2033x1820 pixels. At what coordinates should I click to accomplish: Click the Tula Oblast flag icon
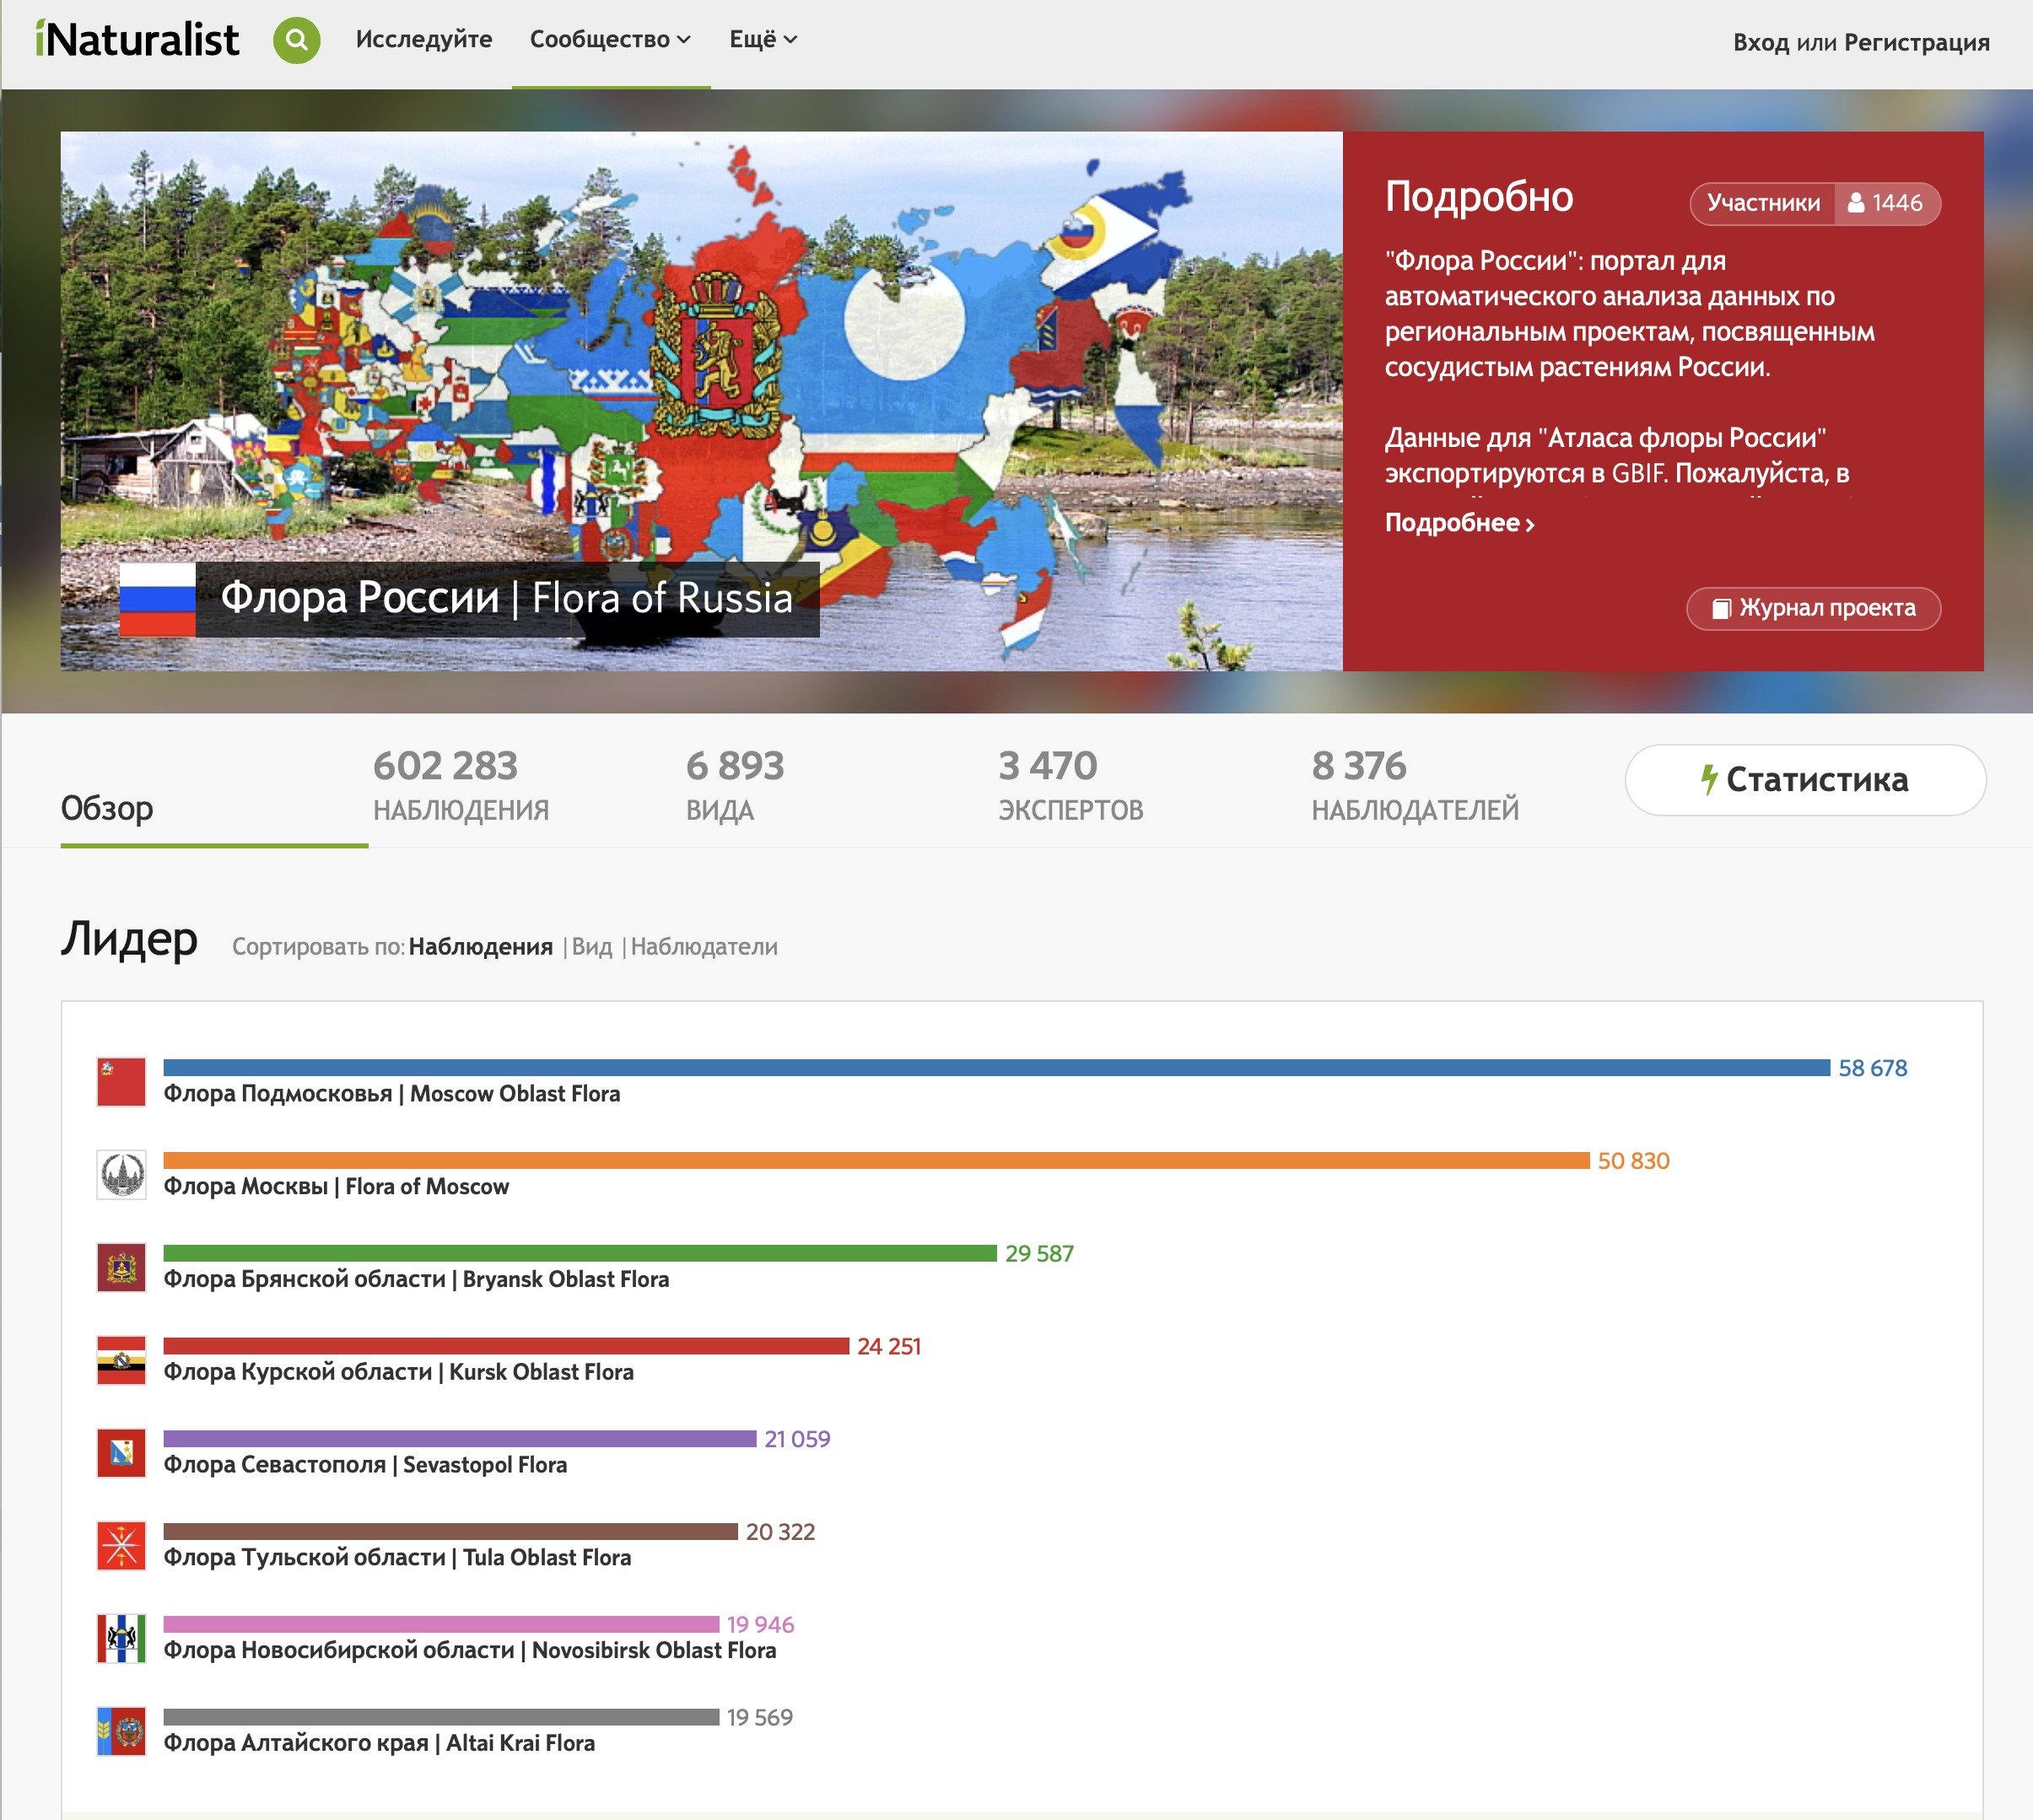click(x=121, y=1546)
